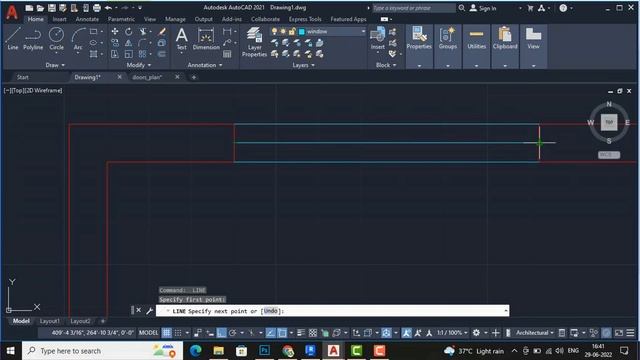Switch to door_plan drawing tab

tap(147, 77)
